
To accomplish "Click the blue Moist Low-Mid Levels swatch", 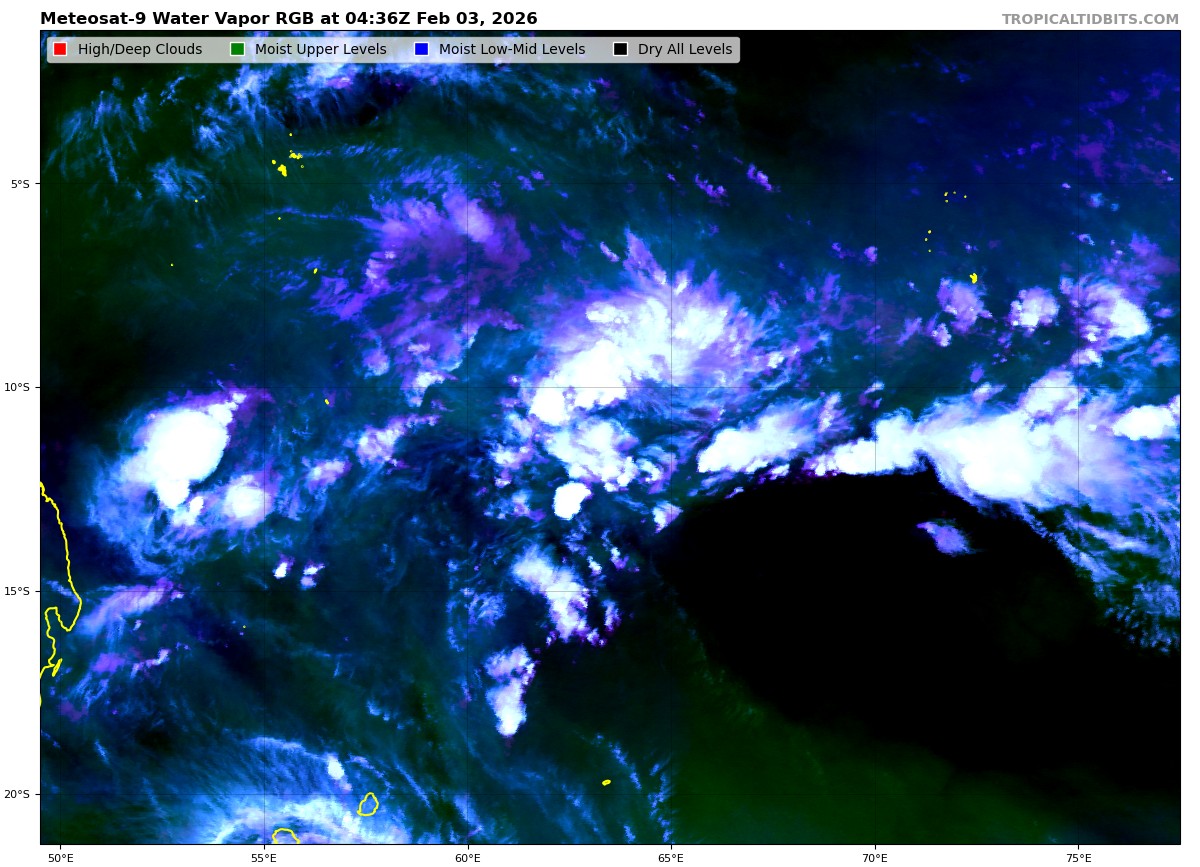I will pyautogui.click(x=421, y=50).
